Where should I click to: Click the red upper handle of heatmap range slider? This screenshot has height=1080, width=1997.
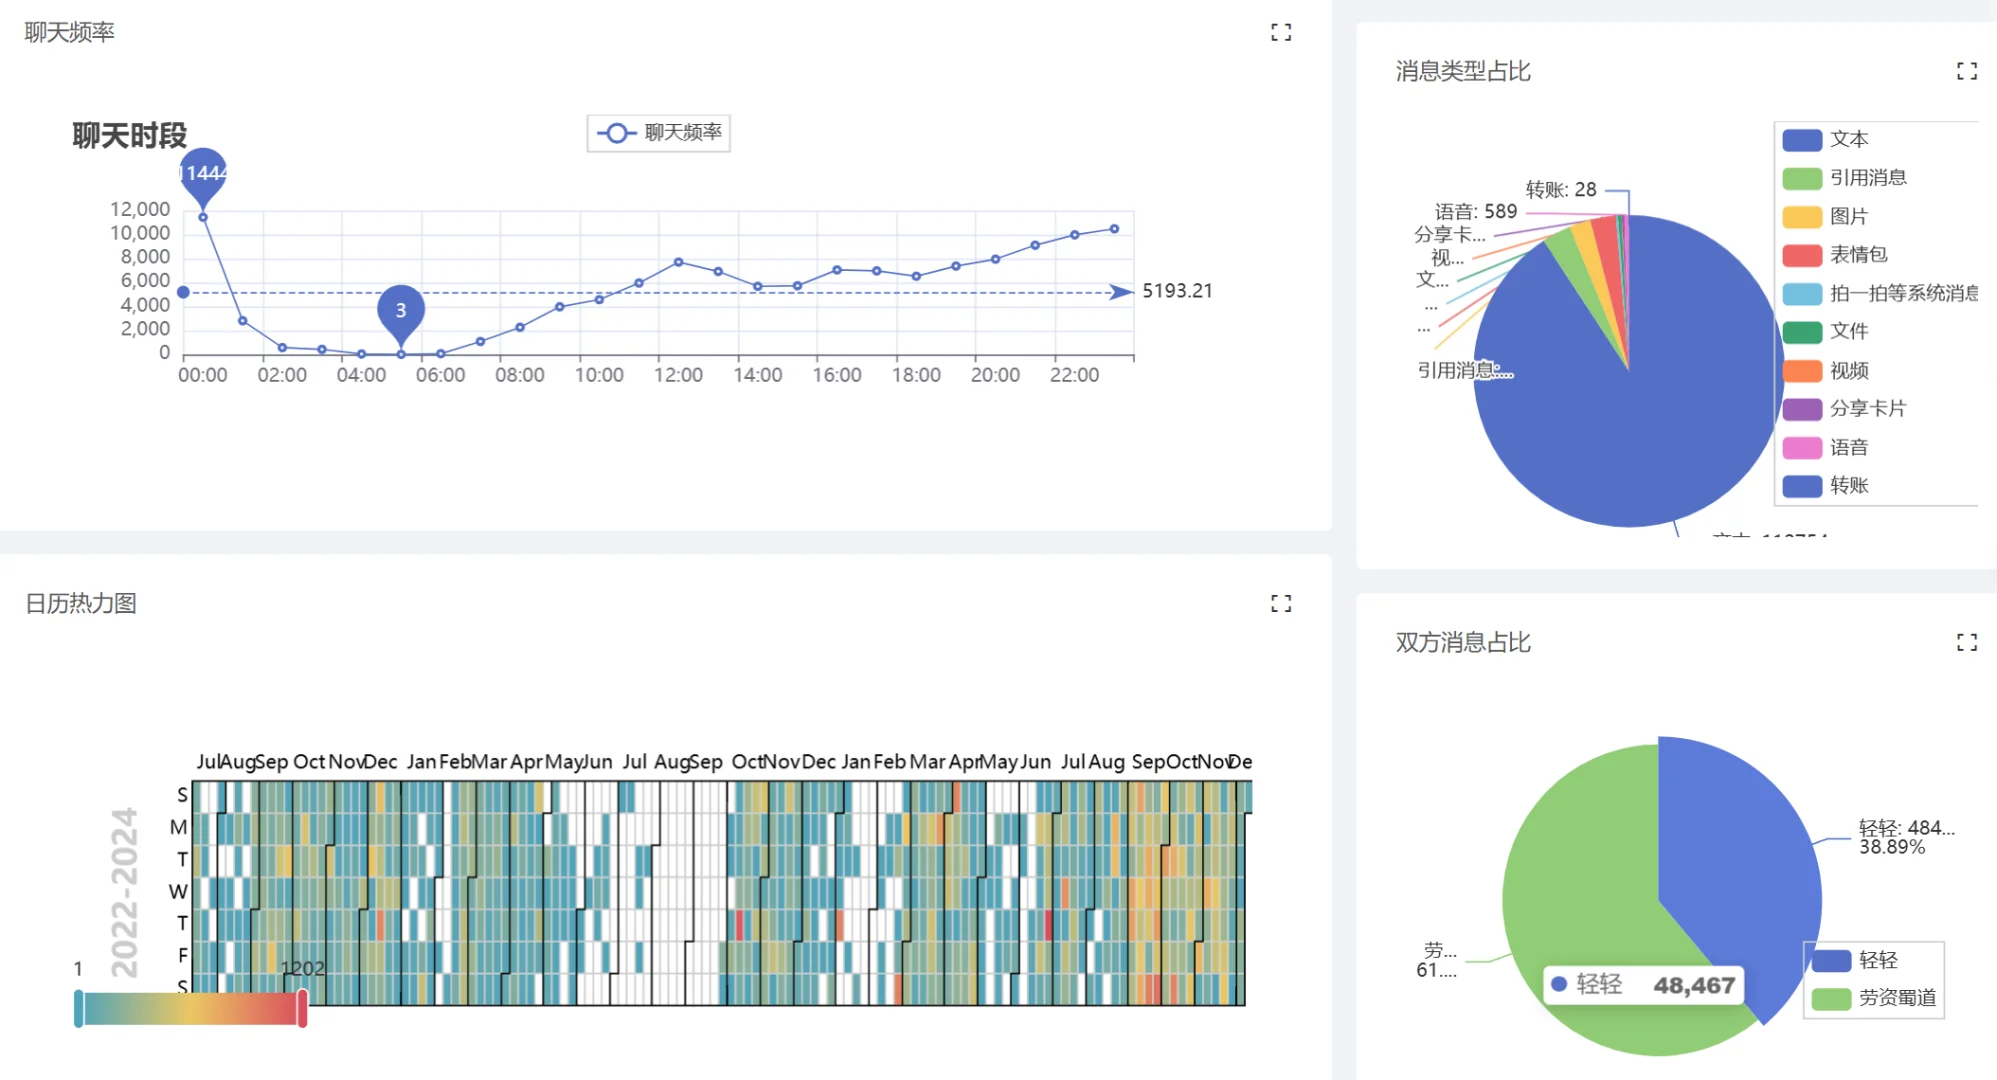(302, 1009)
